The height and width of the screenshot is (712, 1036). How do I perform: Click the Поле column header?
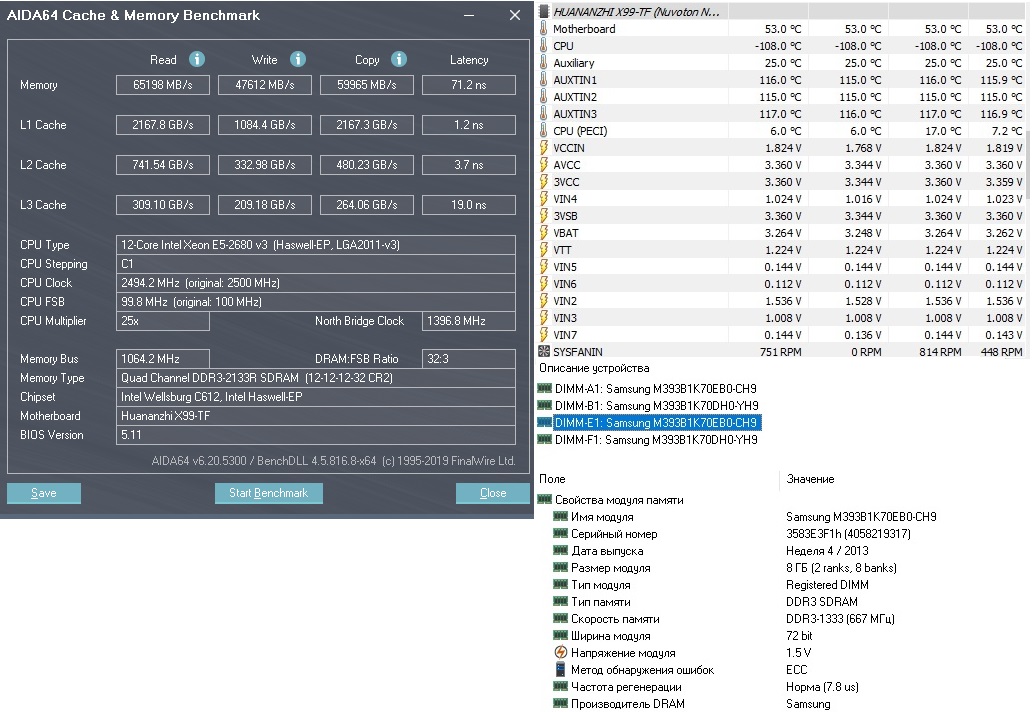pyautogui.click(x=552, y=479)
